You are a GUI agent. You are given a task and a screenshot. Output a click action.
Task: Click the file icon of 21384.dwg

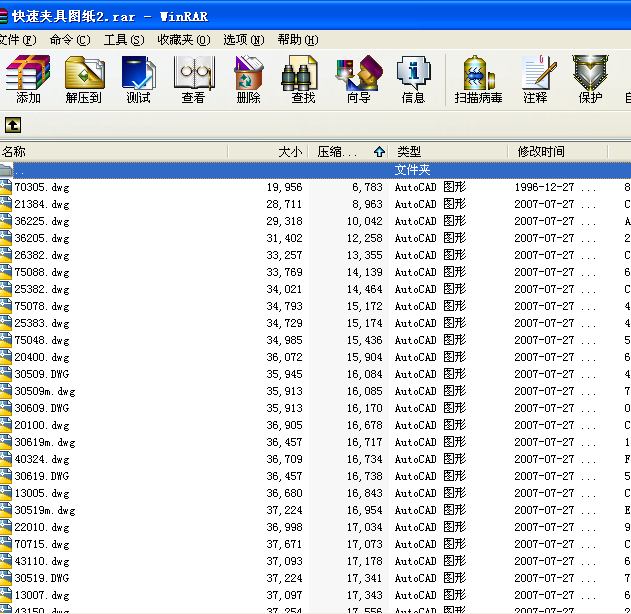[x=6, y=204]
